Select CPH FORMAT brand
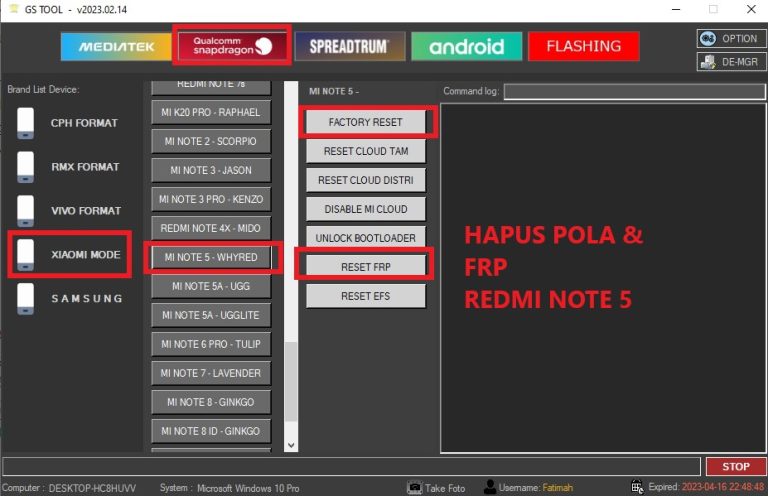 pyautogui.click(x=84, y=123)
